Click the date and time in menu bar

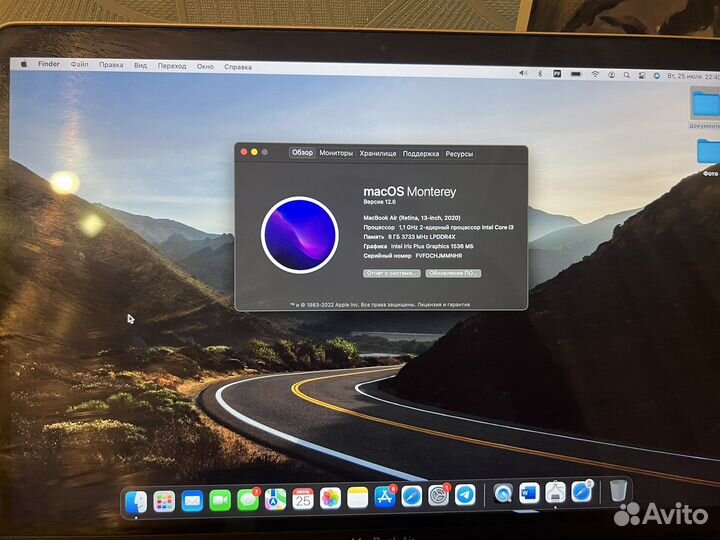tap(693, 76)
